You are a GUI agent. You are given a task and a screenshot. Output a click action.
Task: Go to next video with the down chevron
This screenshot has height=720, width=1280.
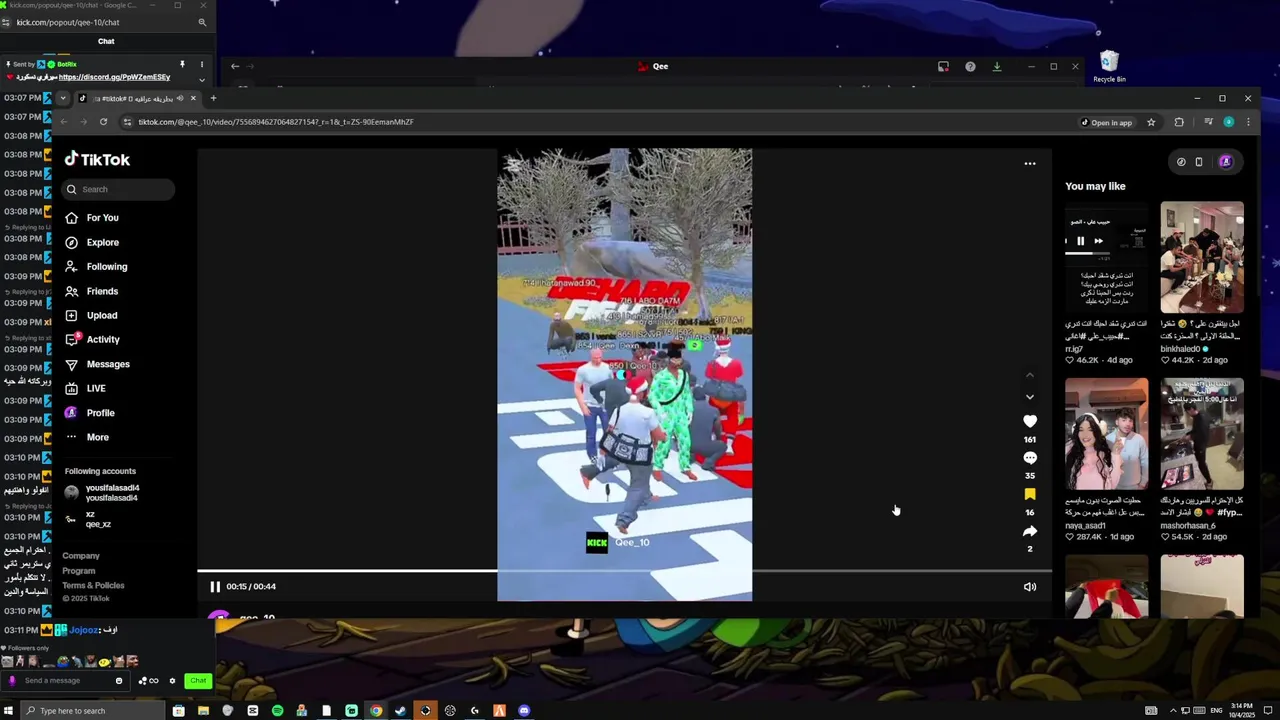click(1030, 397)
